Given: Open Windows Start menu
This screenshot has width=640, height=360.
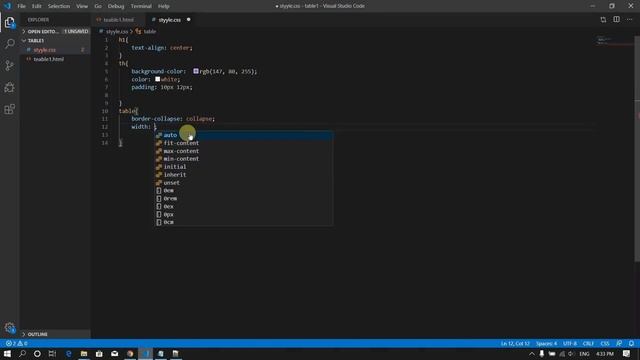Looking at the screenshot, I should pyautogui.click(x=7, y=354).
